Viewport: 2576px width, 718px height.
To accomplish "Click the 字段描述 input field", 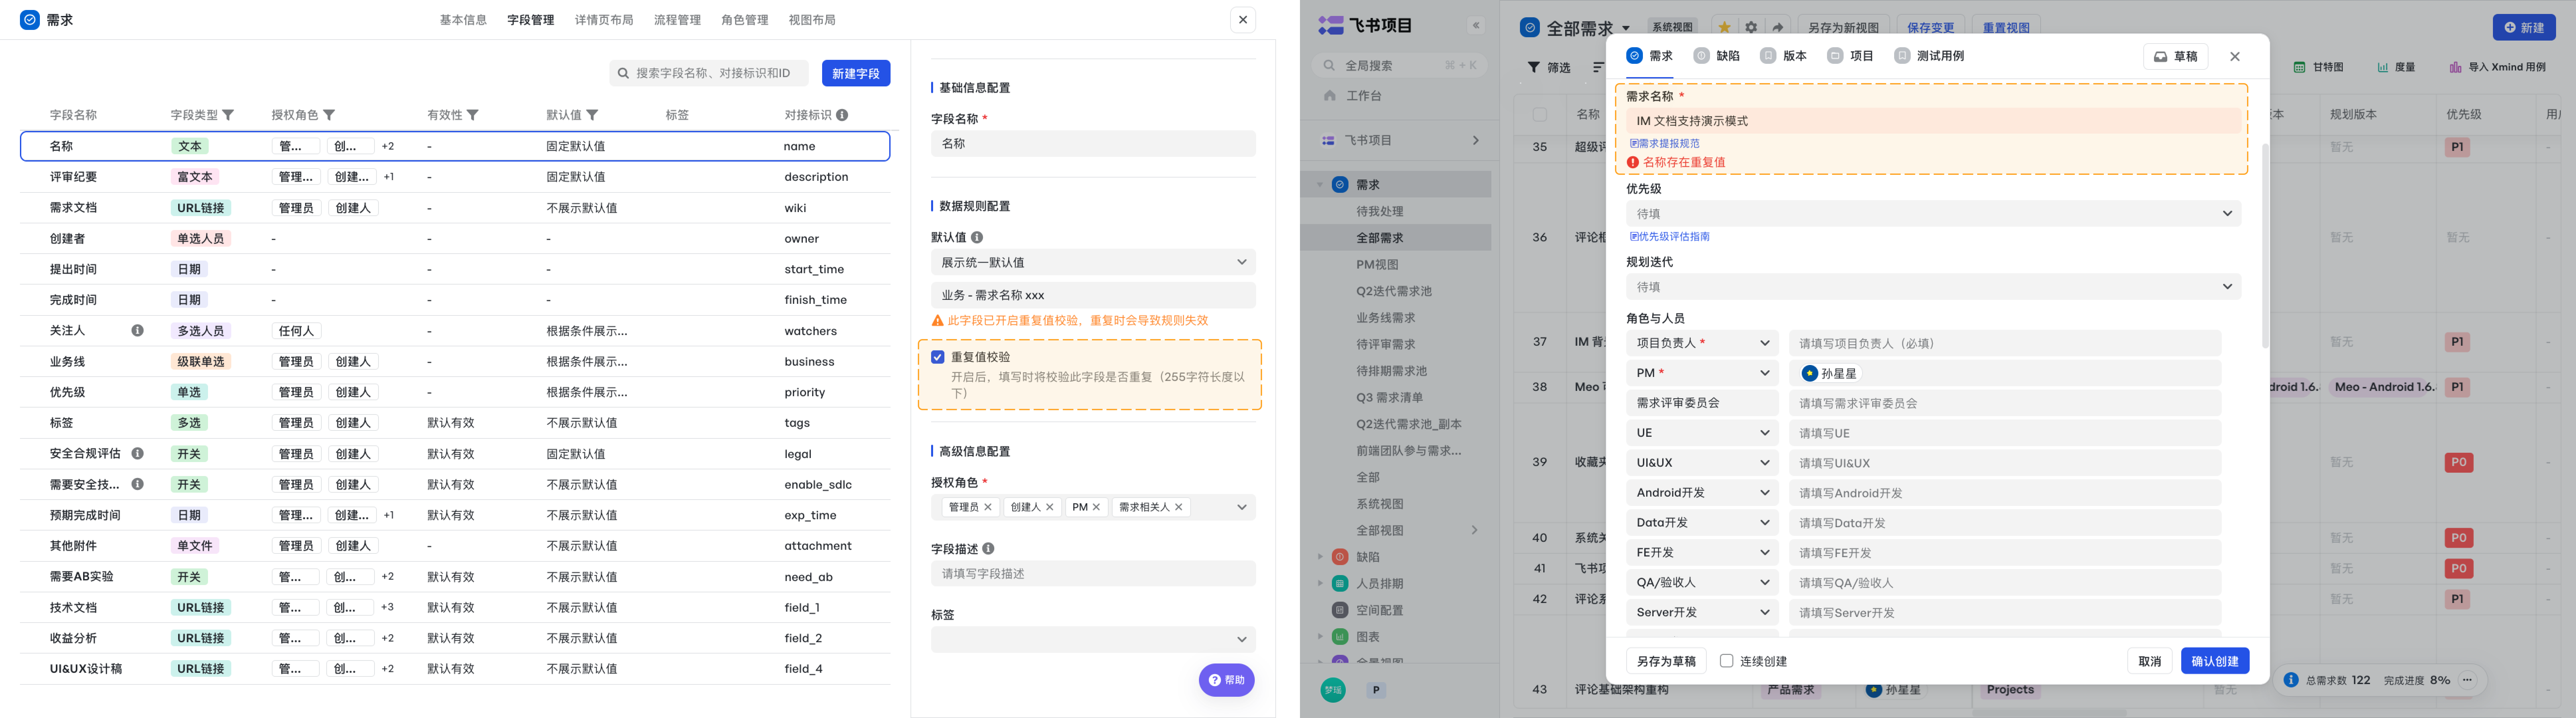I will point(1093,574).
